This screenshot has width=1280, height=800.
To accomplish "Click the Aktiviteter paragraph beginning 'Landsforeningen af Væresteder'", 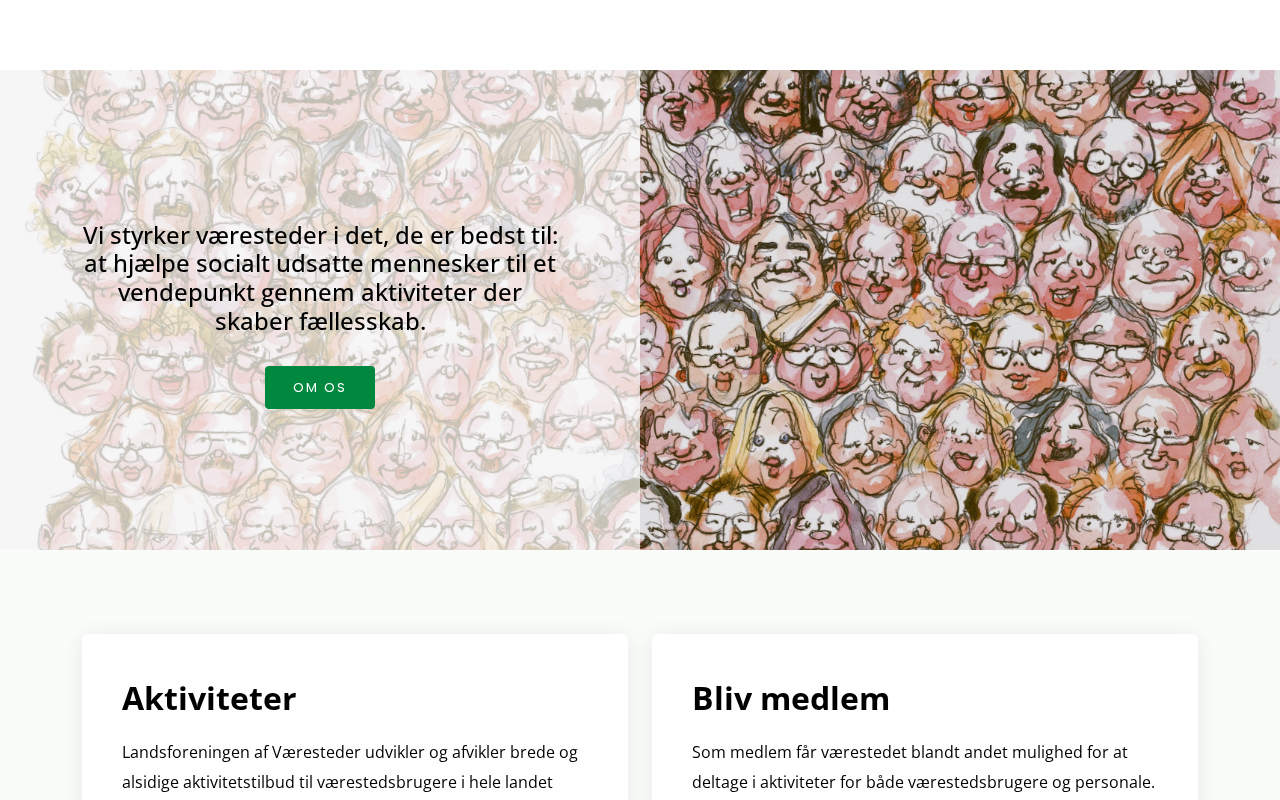I will click(x=350, y=767).
